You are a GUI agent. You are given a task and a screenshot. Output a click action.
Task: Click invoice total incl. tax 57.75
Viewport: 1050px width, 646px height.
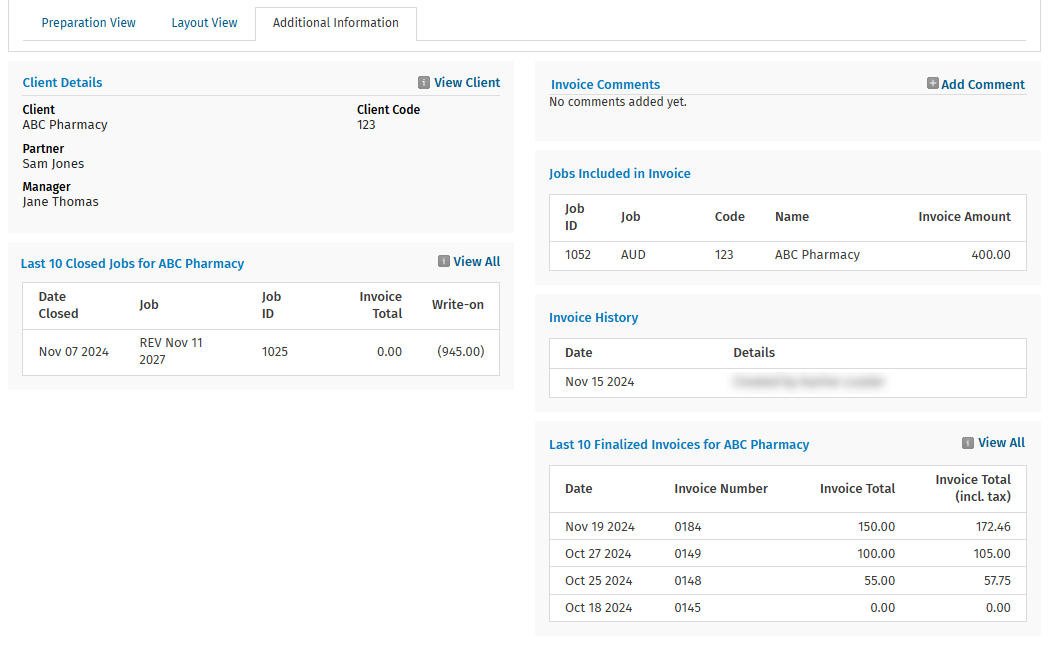point(997,580)
